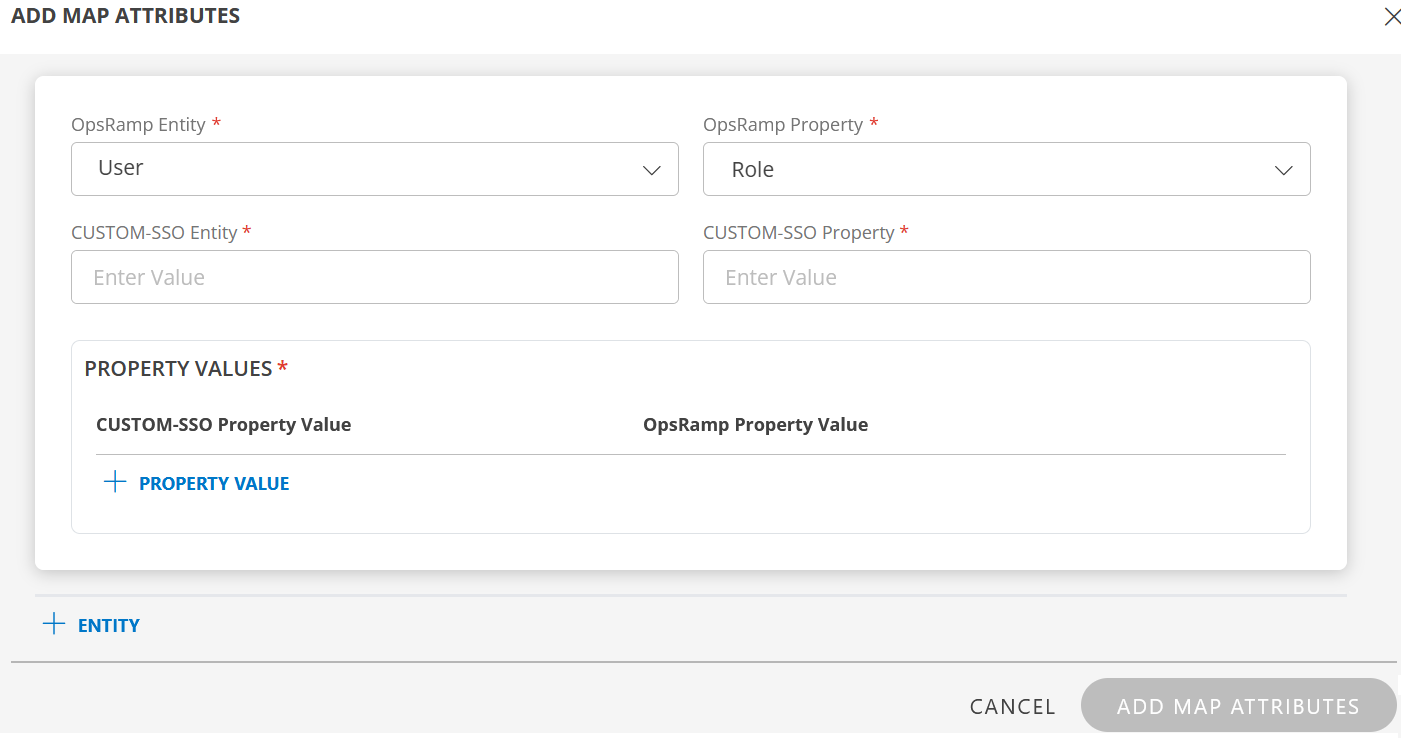This screenshot has width=1401, height=742.
Task: Click the plus icon beside ENTITY
Action: tap(53, 623)
